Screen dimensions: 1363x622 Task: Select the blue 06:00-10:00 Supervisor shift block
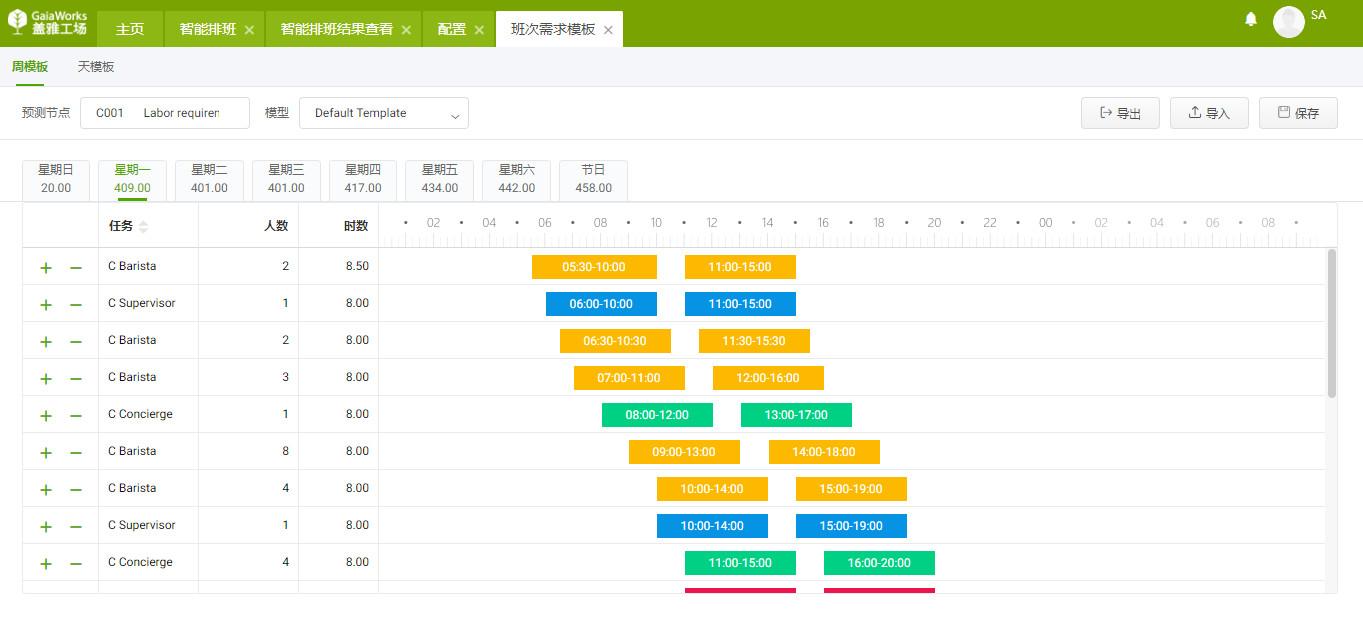[601, 303]
